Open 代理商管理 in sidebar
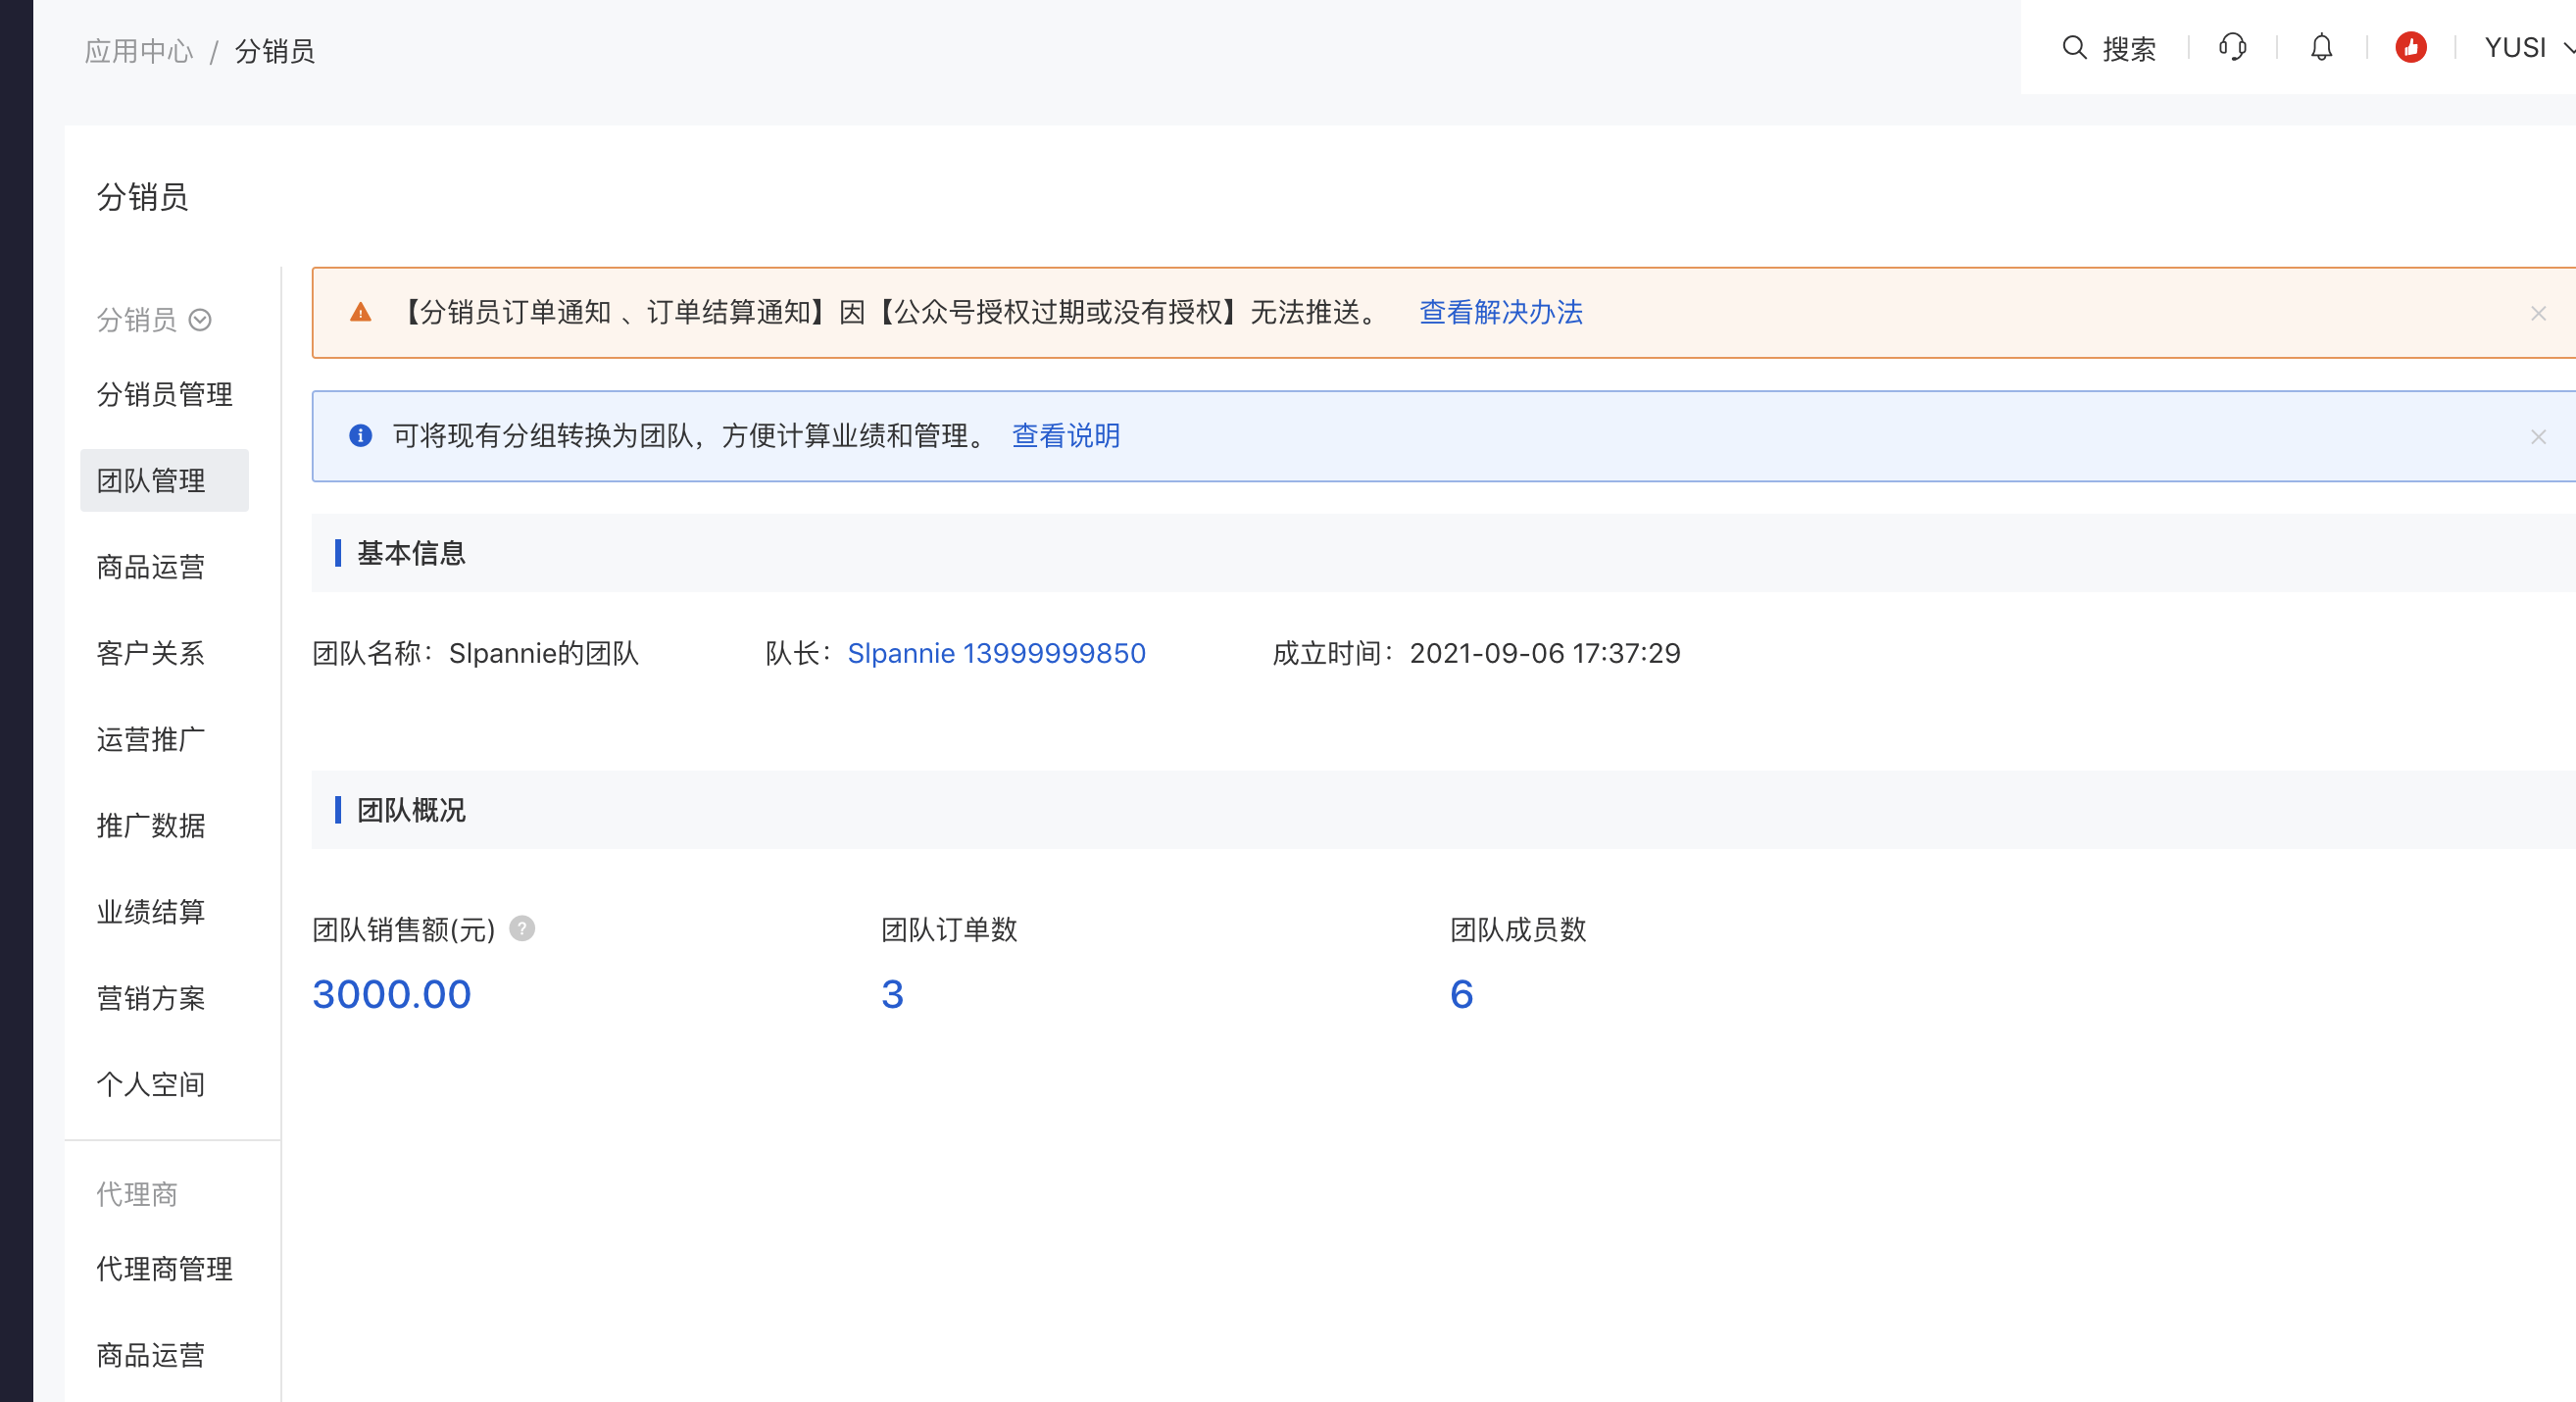This screenshot has width=2576, height=1402. point(165,1269)
